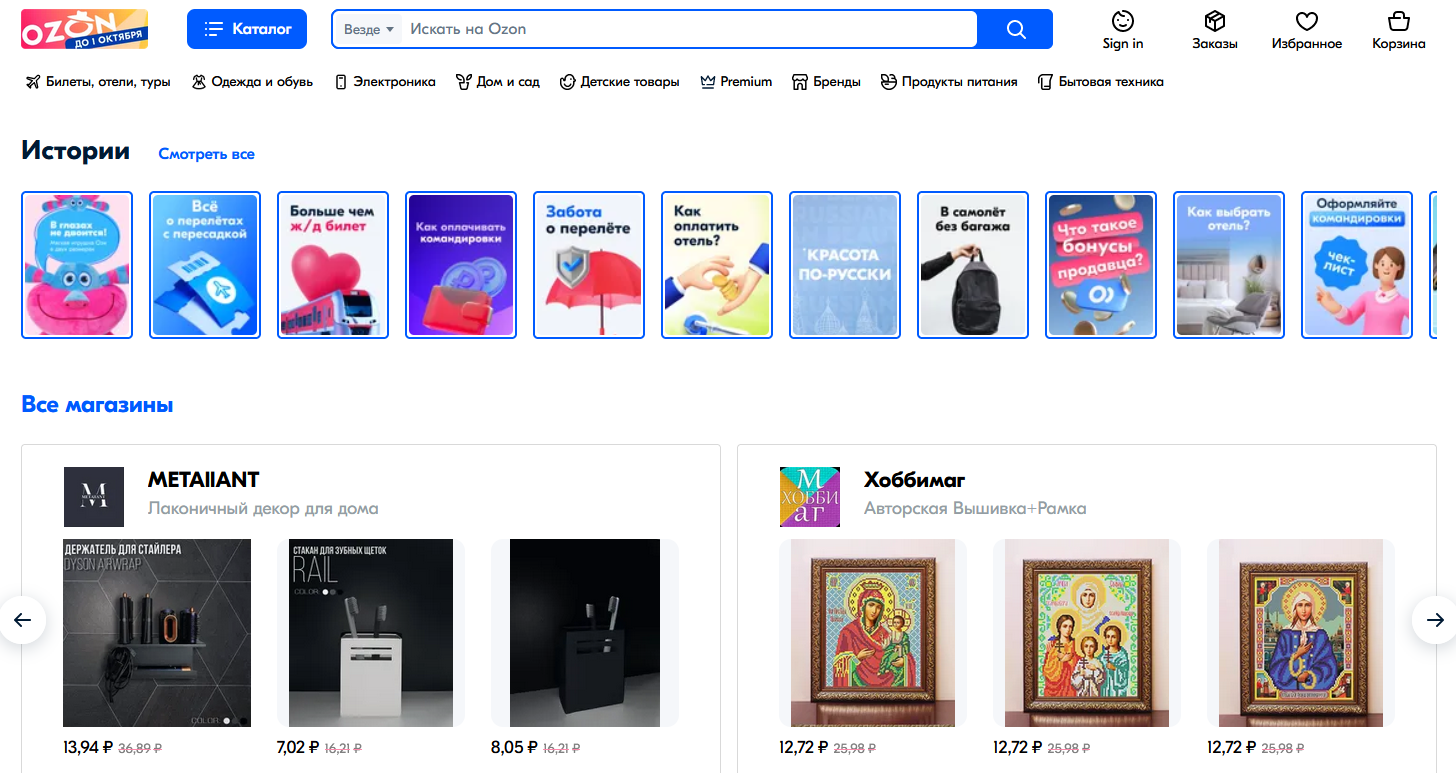Open the pink-blue monster toy story
Image resolution: width=1456 pixels, height=773 pixels.
(77, 265)
